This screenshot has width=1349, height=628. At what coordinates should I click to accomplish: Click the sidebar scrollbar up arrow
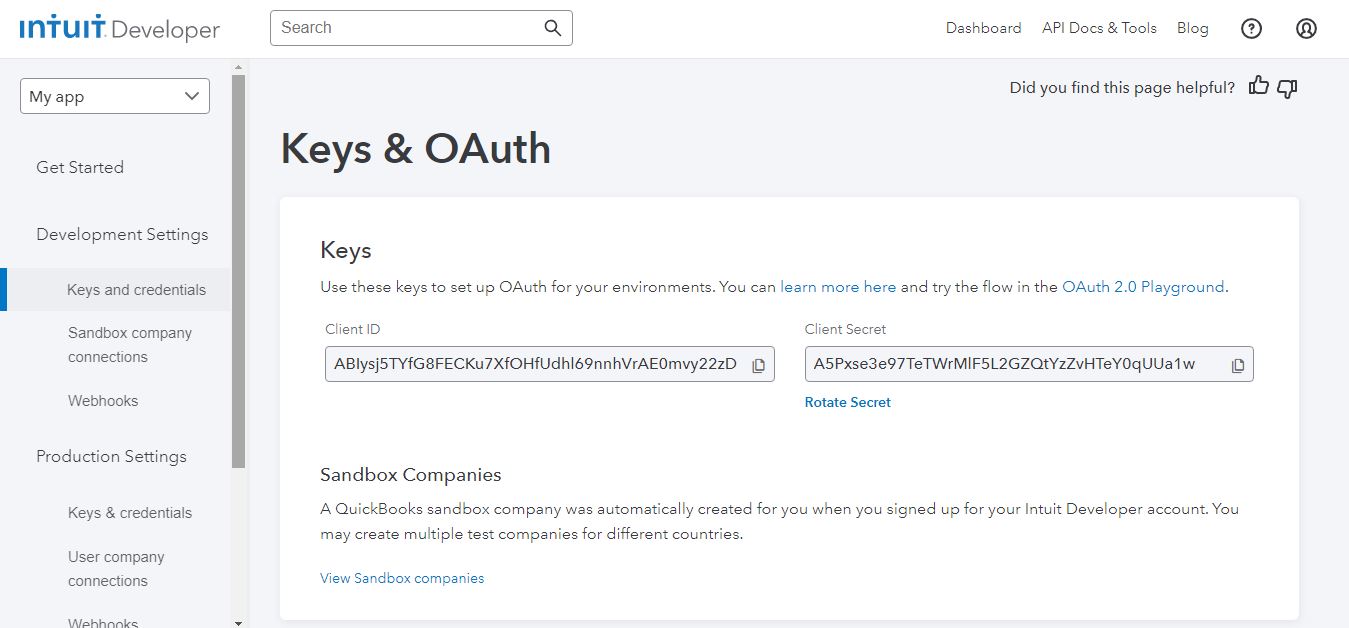pyautogui.click(x=238, y=67)
